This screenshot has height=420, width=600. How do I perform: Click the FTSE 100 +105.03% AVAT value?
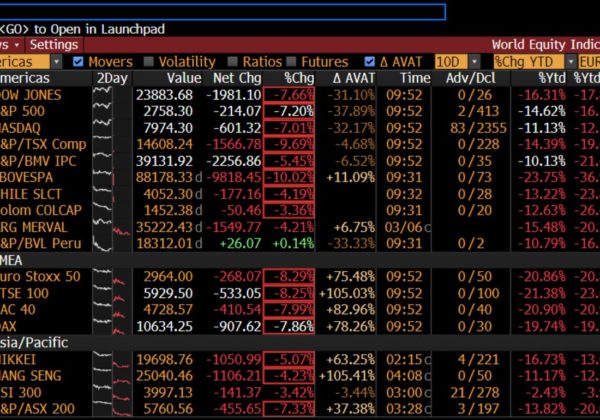(x=347, y=293)
